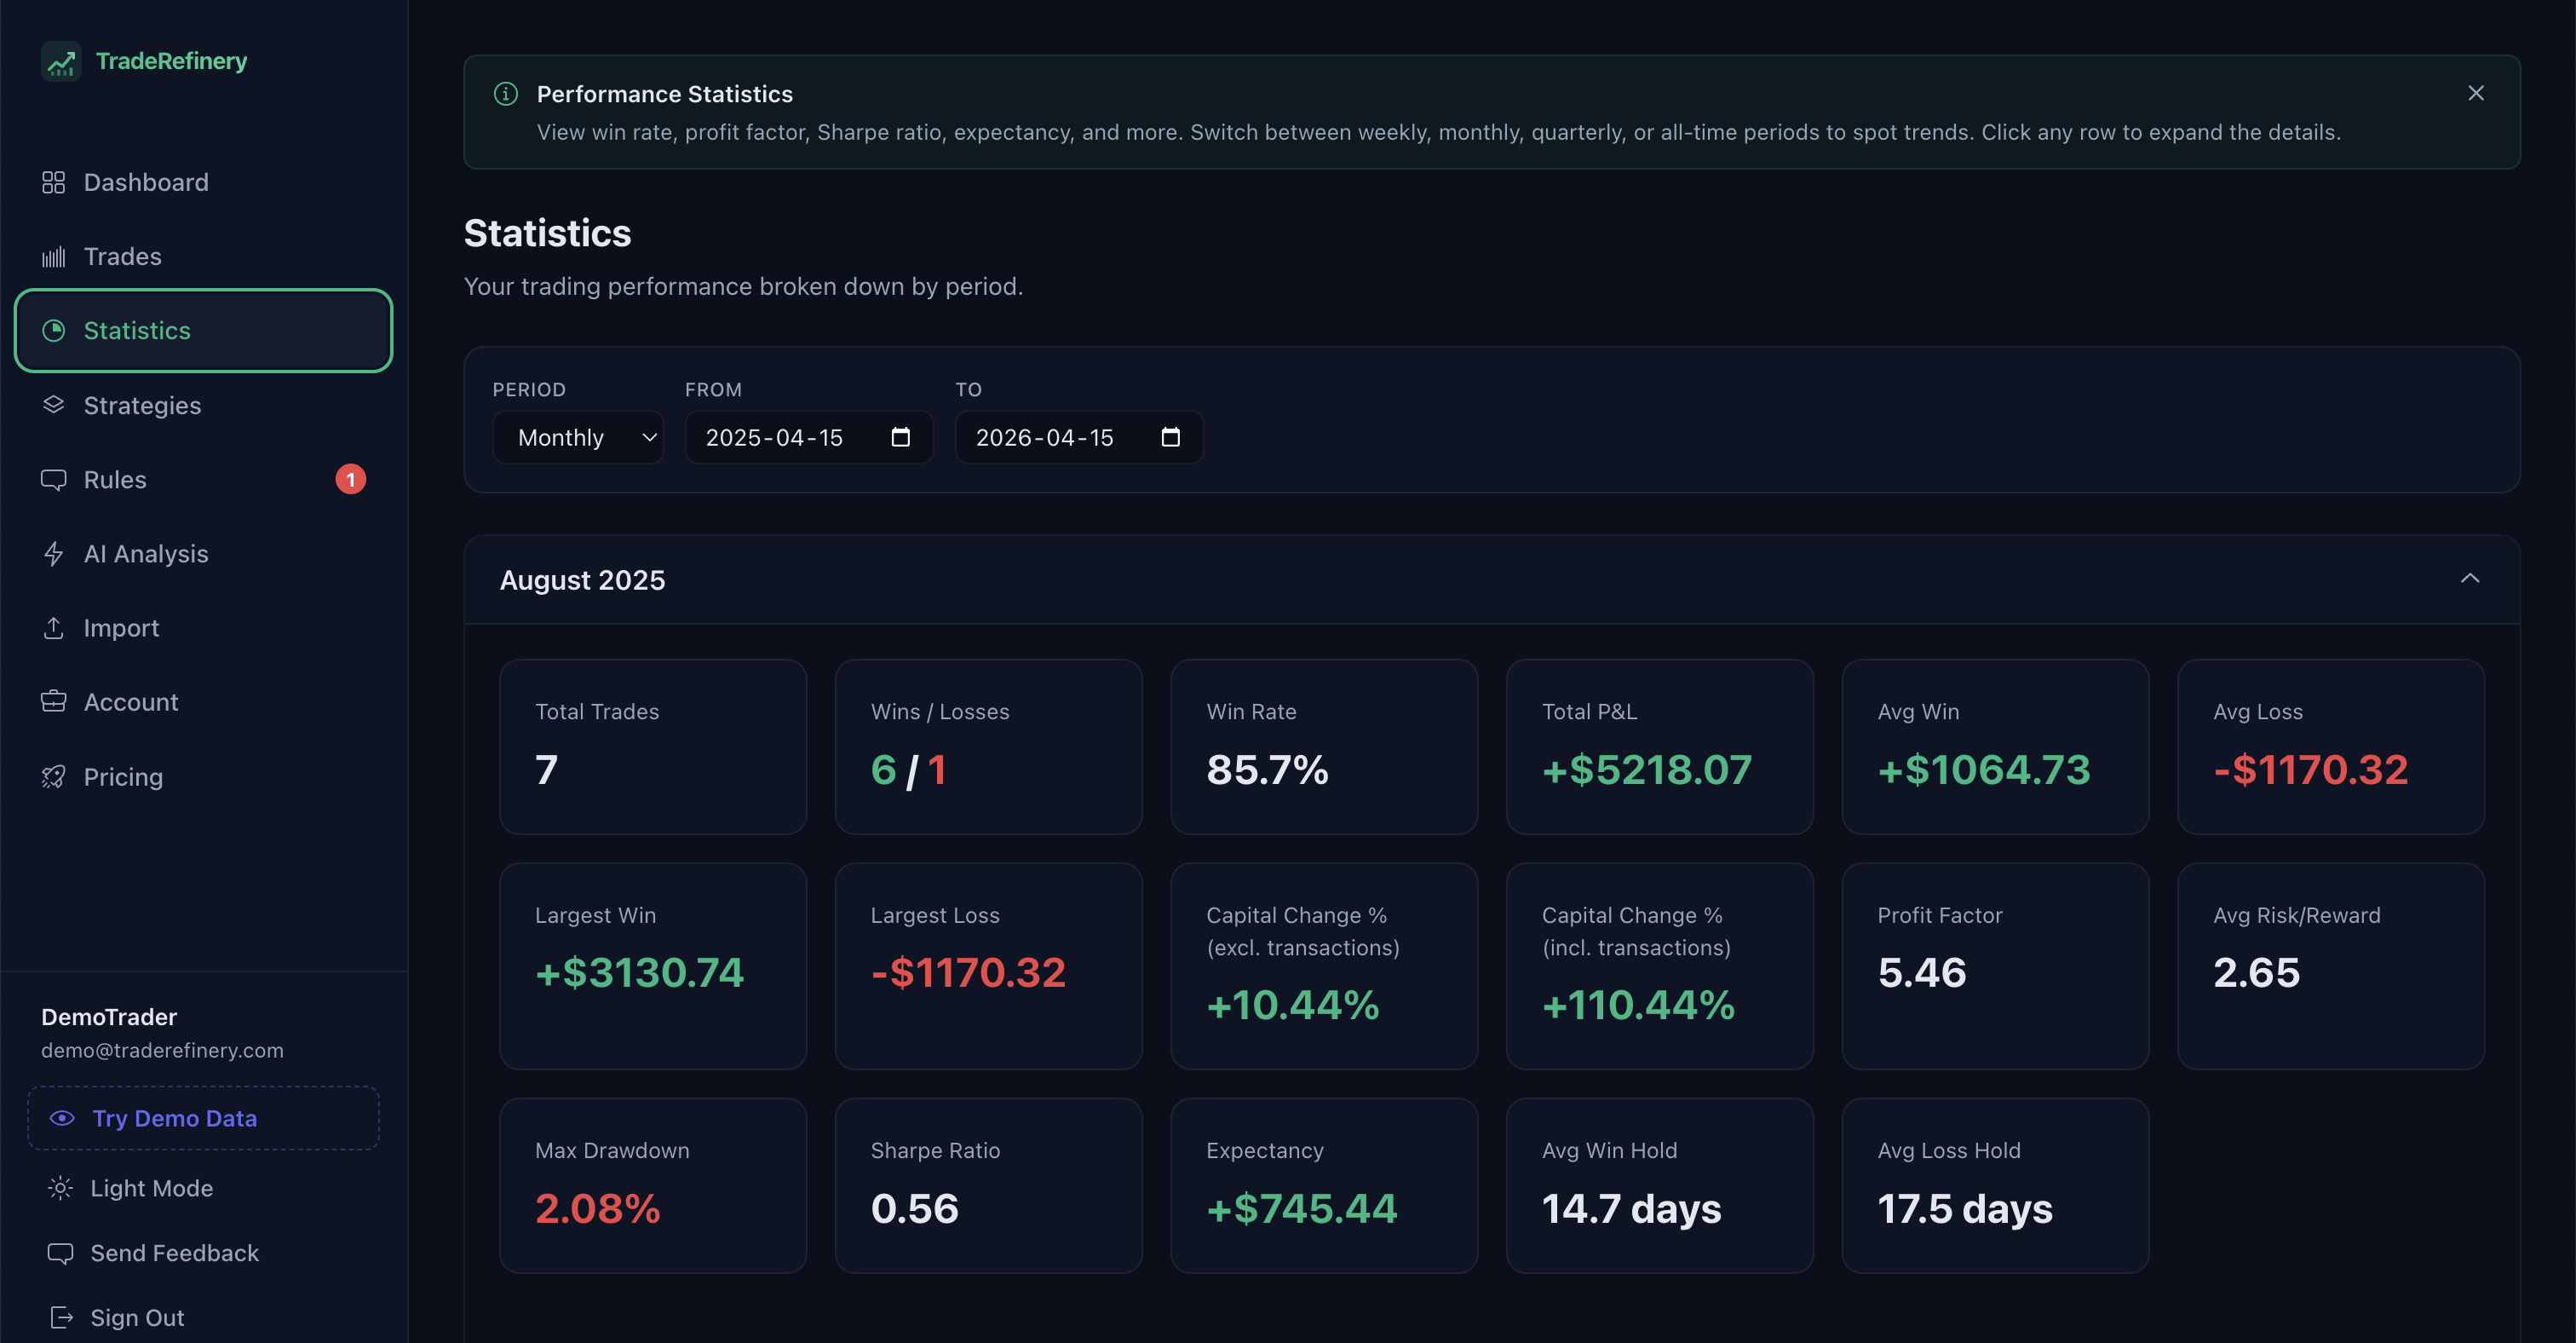View the Pricing page

(x=203, y=777)
